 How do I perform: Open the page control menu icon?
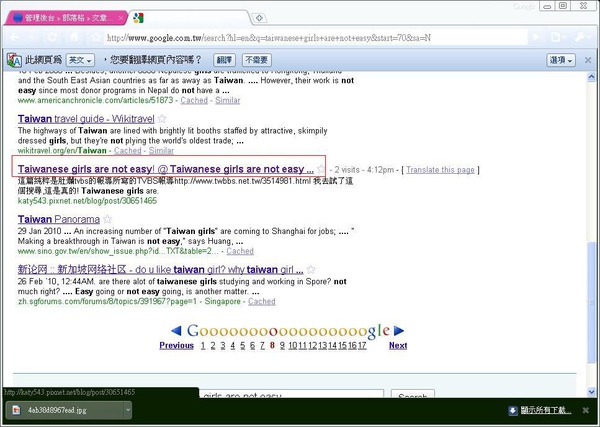[x=557, y=37]
